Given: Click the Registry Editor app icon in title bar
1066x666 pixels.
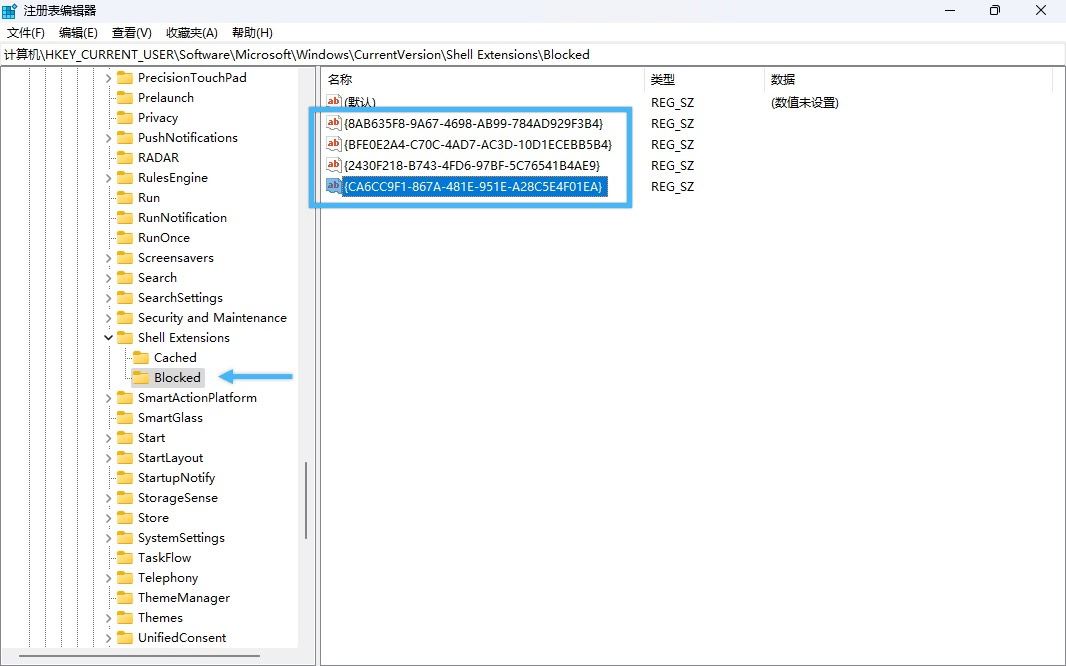Looking at the screenshot, I should [10, 11].
